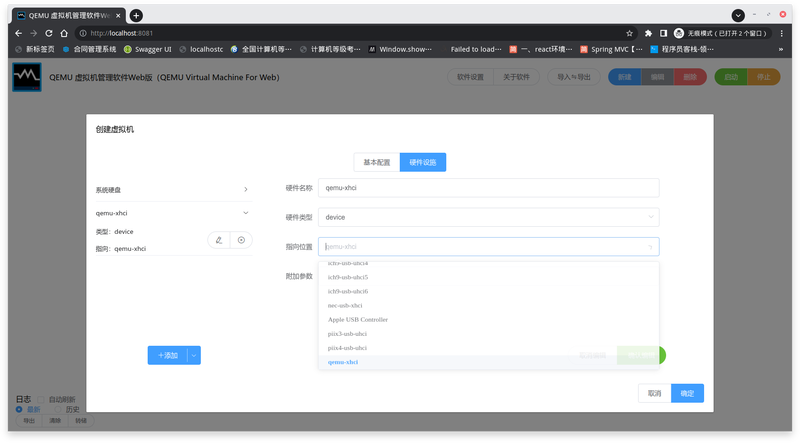Open 导入与导出 in the top toolbar
This screenshot has width=800, height=443.
coord(574,77)
